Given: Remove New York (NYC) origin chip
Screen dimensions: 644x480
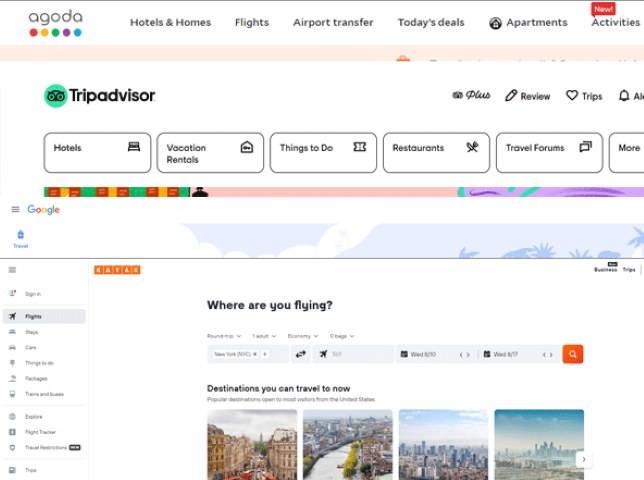Looking at the screenshot, I should 255,354.
